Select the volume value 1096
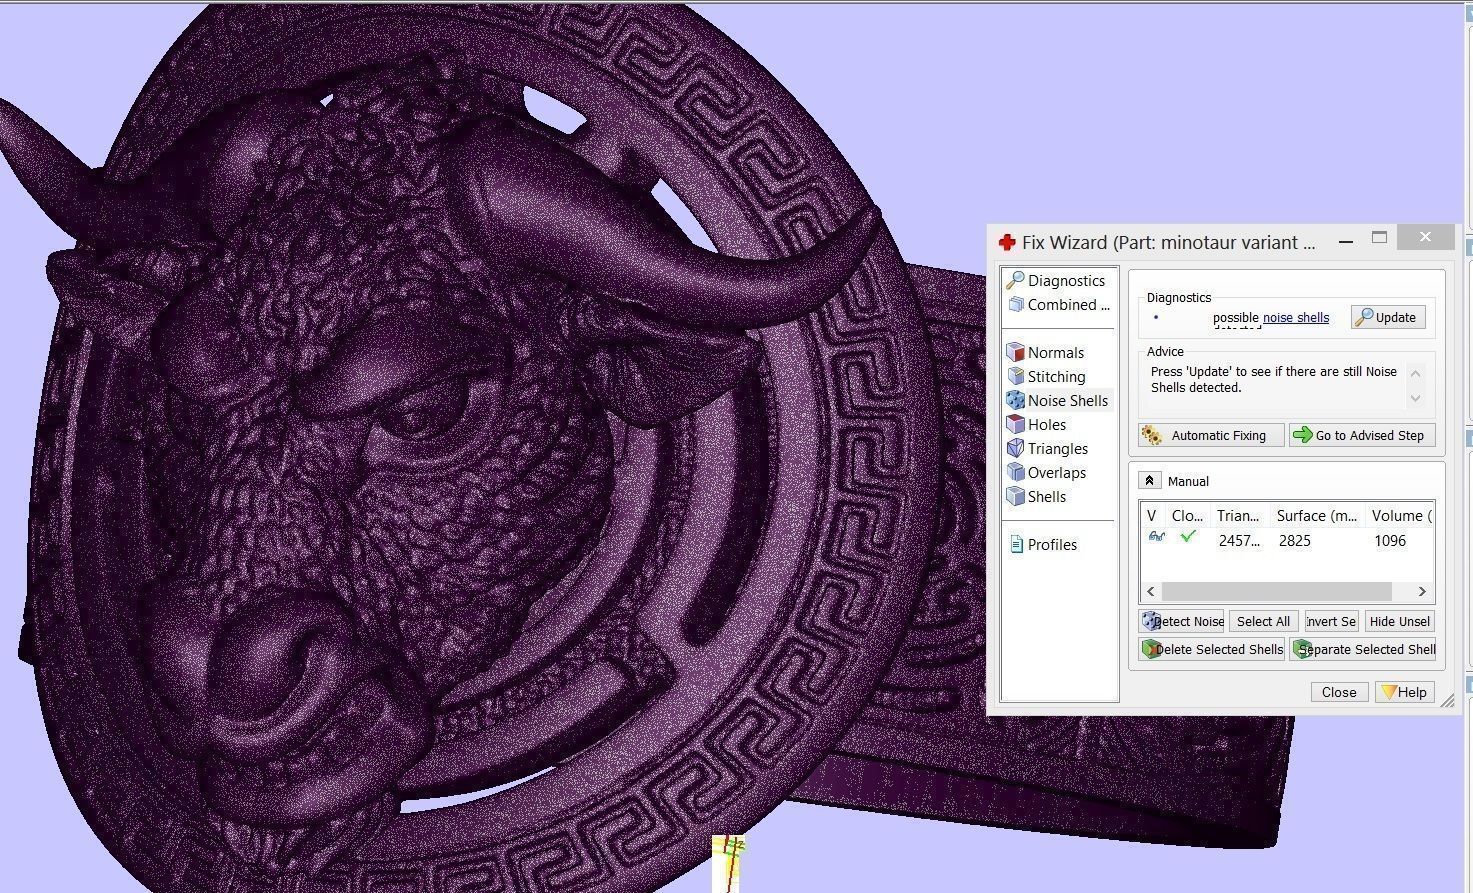1473x893 pixels. click(x=1390, y=541)
